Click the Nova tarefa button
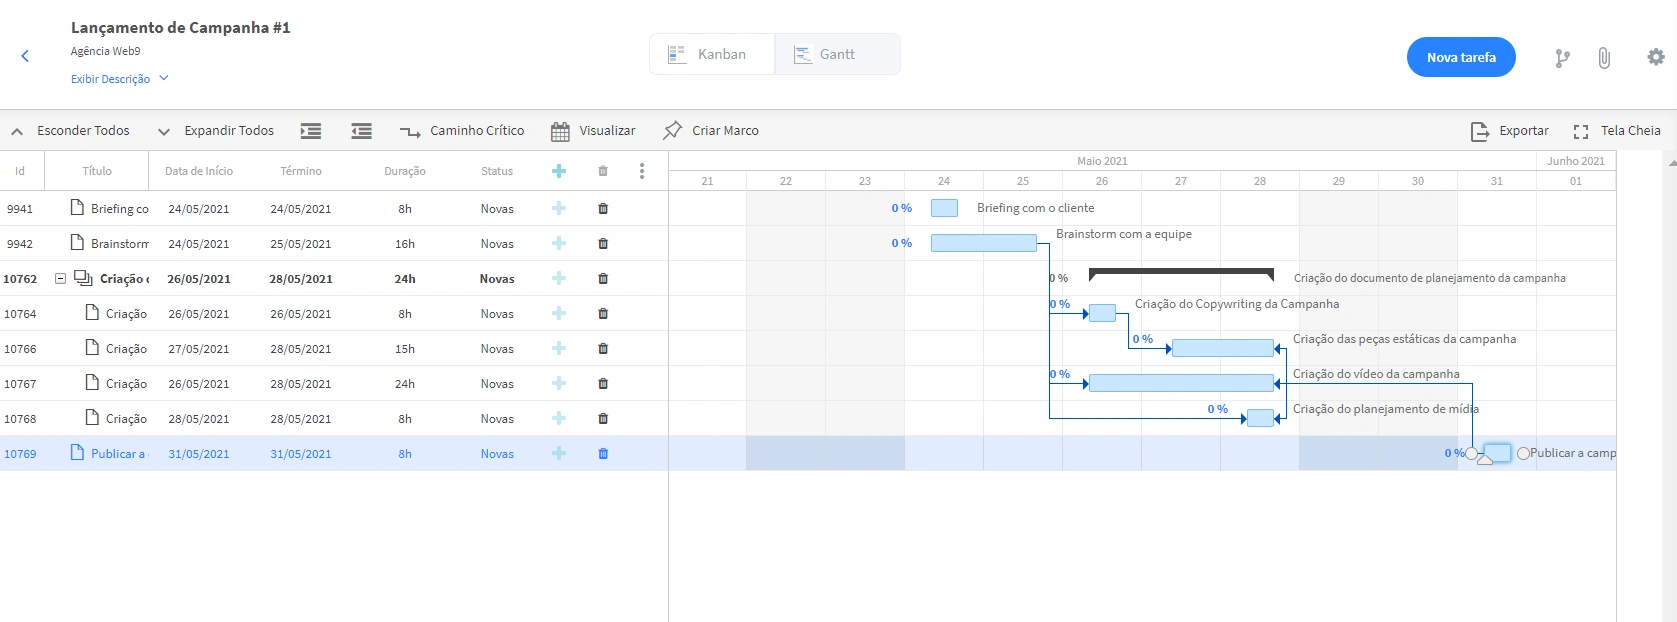The image size is (1677, 622). 1461,57
